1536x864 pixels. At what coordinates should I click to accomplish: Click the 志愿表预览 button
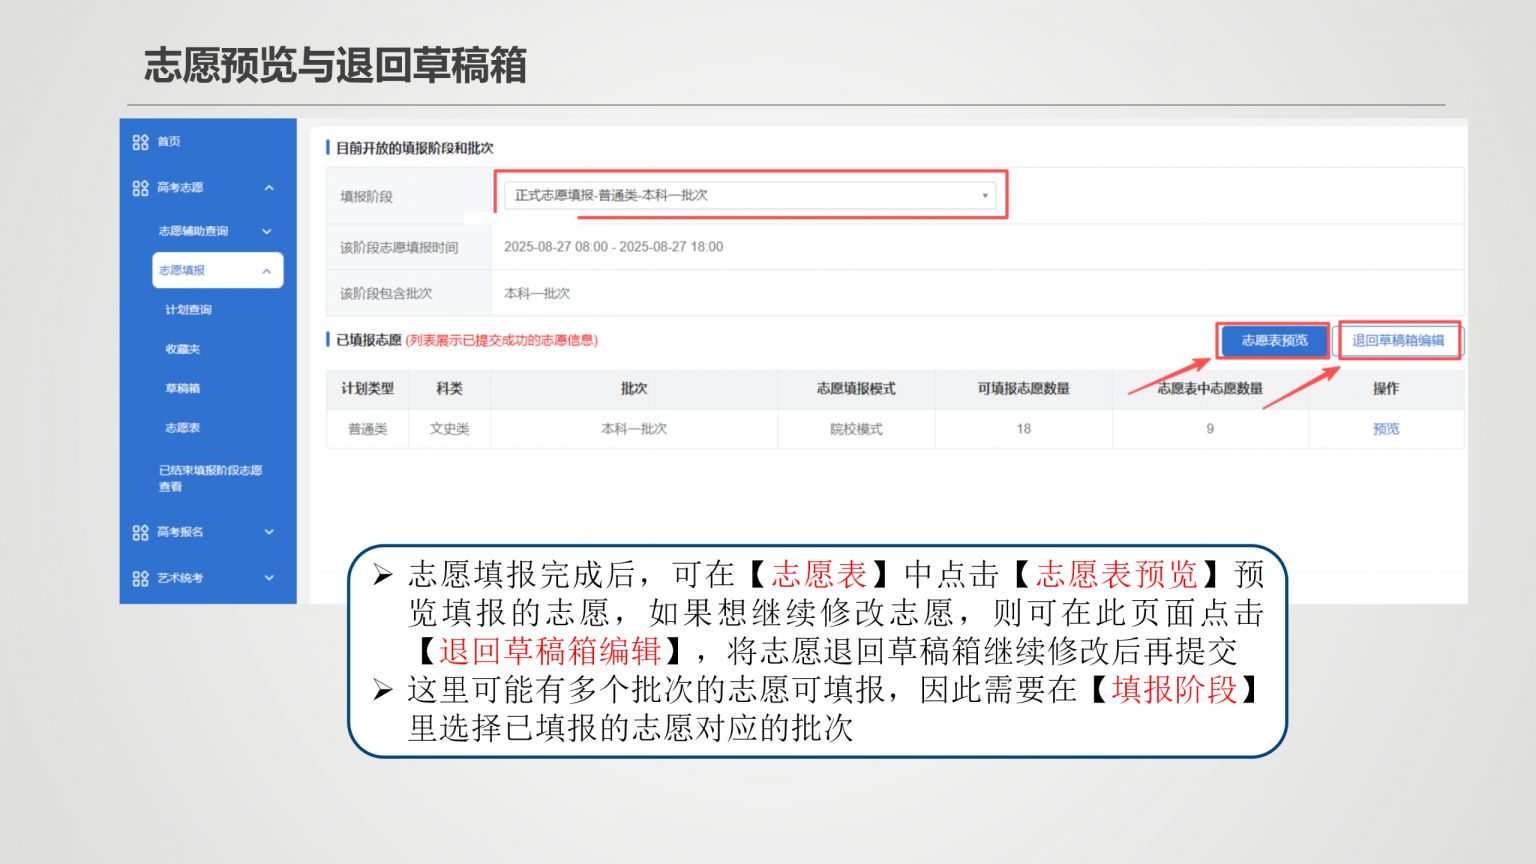click(1274, 340)
